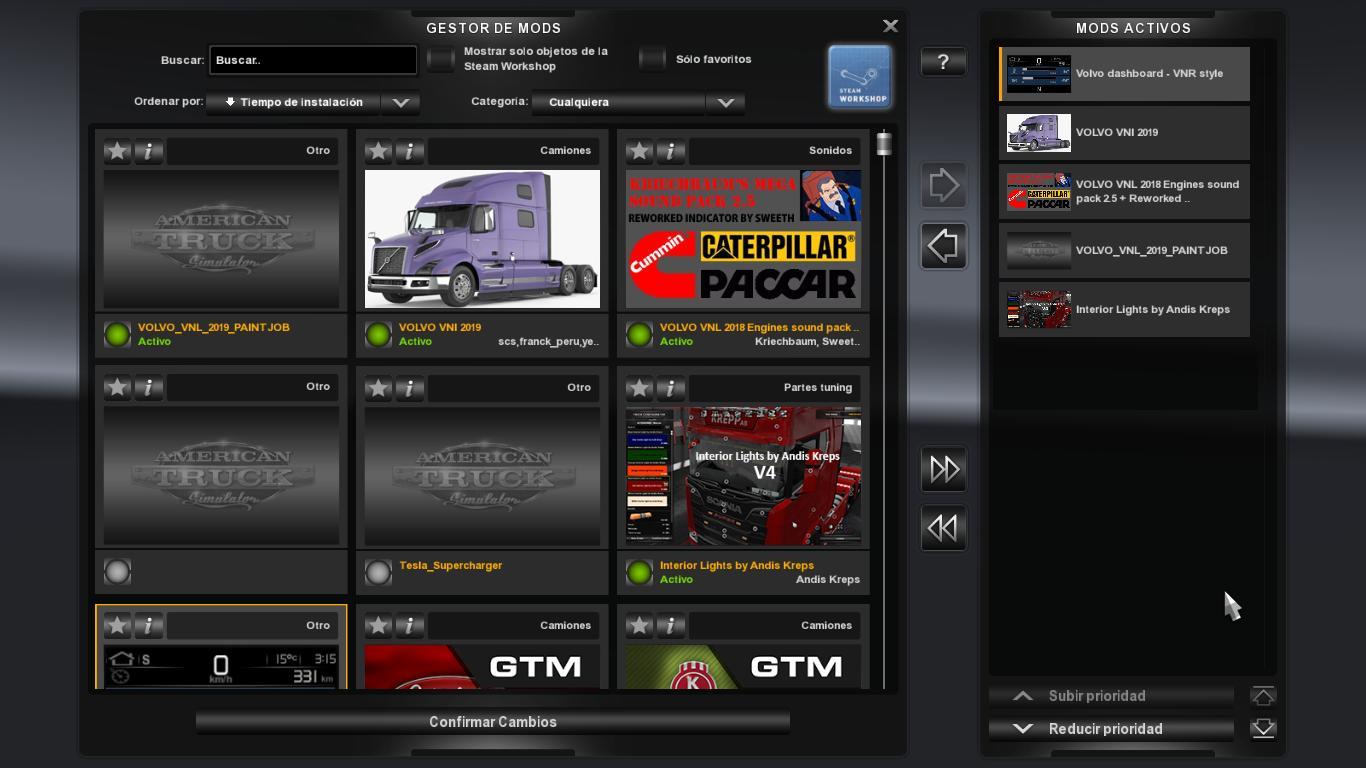Click the left arrow to deactivate mod
1366x768 pixels.
pyautogui.click(x=943, y=246)
